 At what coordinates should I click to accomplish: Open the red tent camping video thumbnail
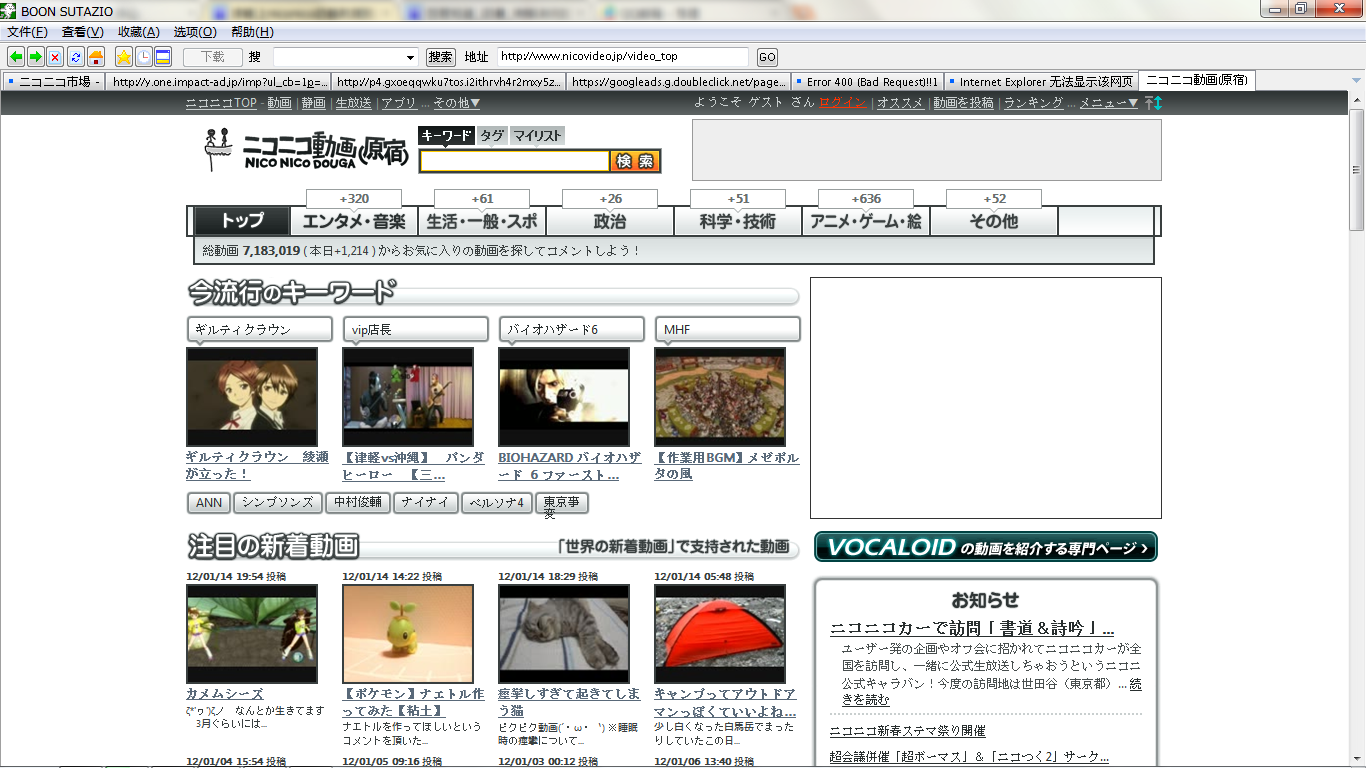720,634
